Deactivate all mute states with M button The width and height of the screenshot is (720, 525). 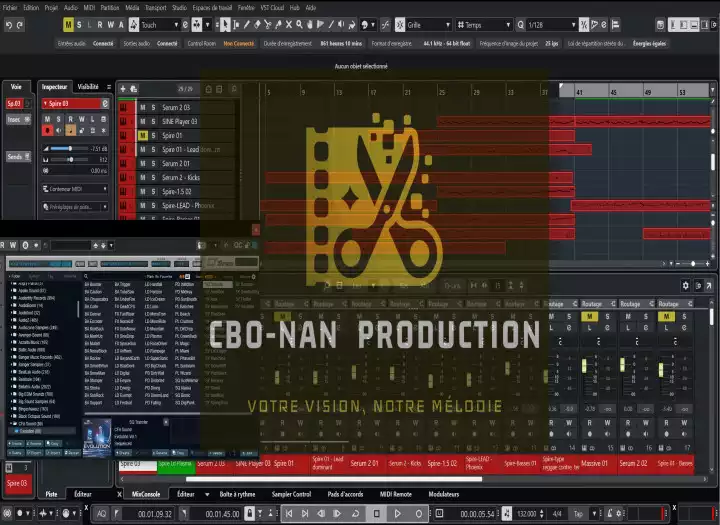tap(68, 25)
